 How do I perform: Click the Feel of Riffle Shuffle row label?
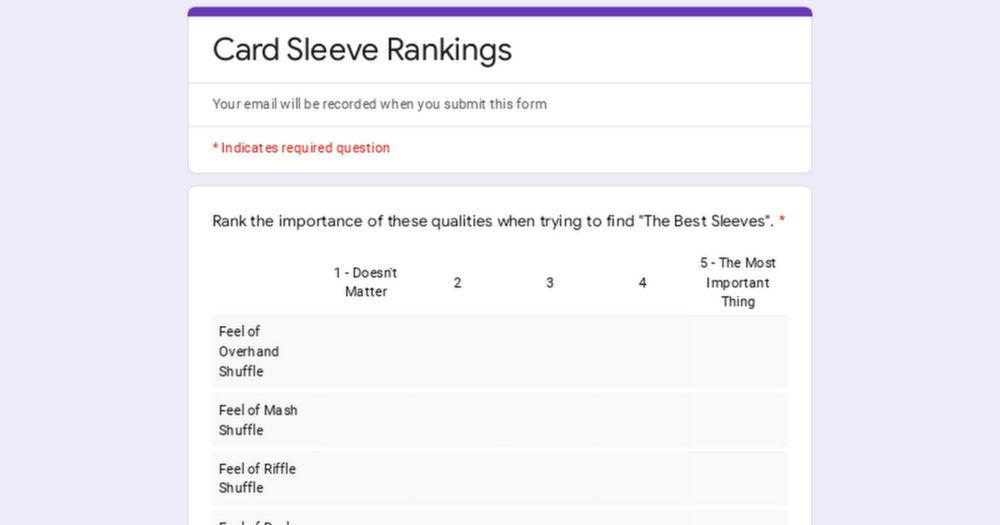[x=257, y=478]
